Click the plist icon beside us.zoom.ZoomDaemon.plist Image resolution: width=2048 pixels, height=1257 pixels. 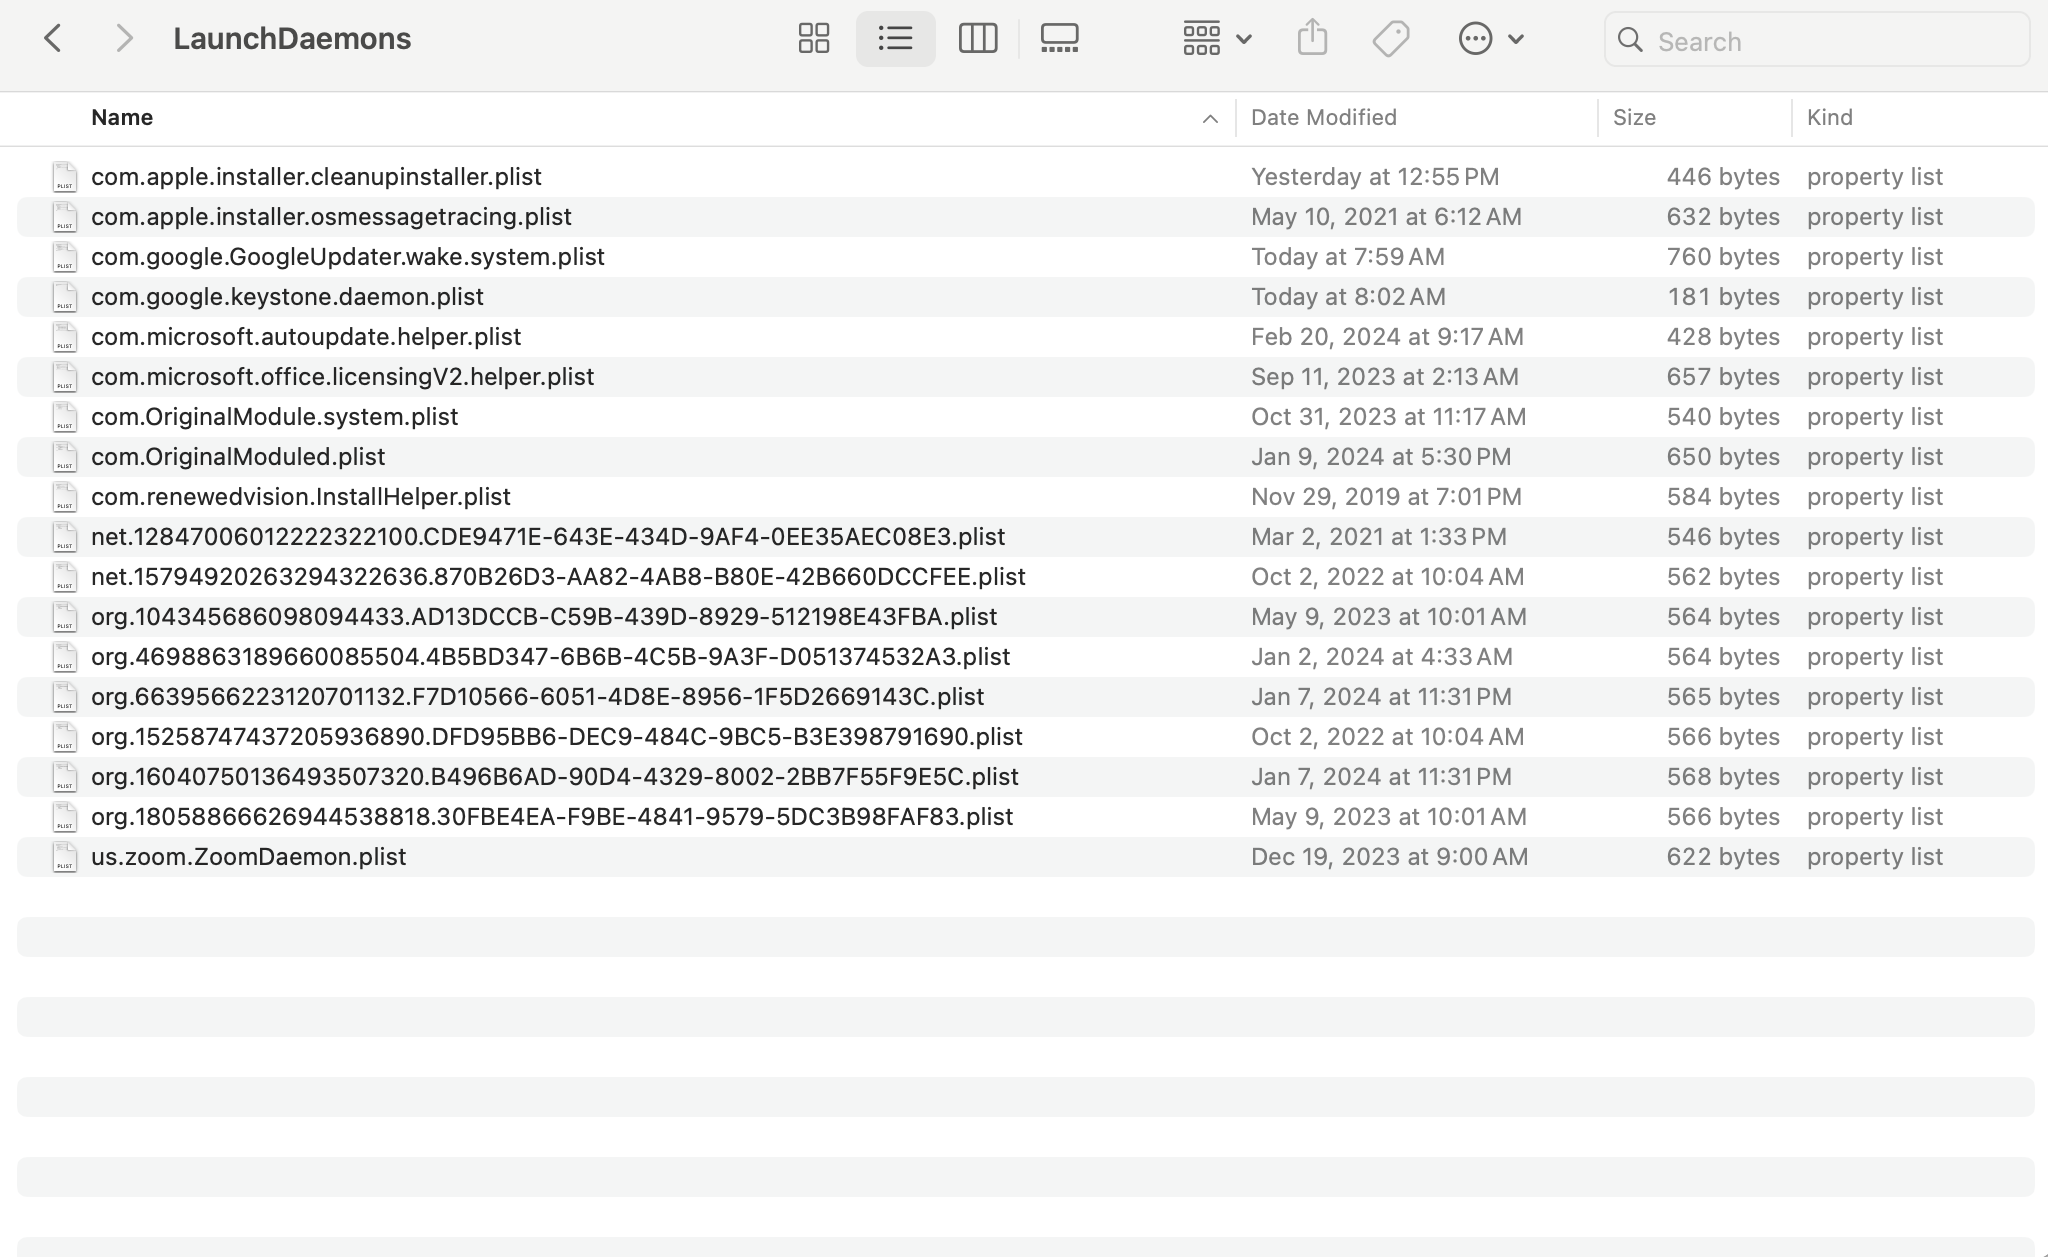coord(64,857)
